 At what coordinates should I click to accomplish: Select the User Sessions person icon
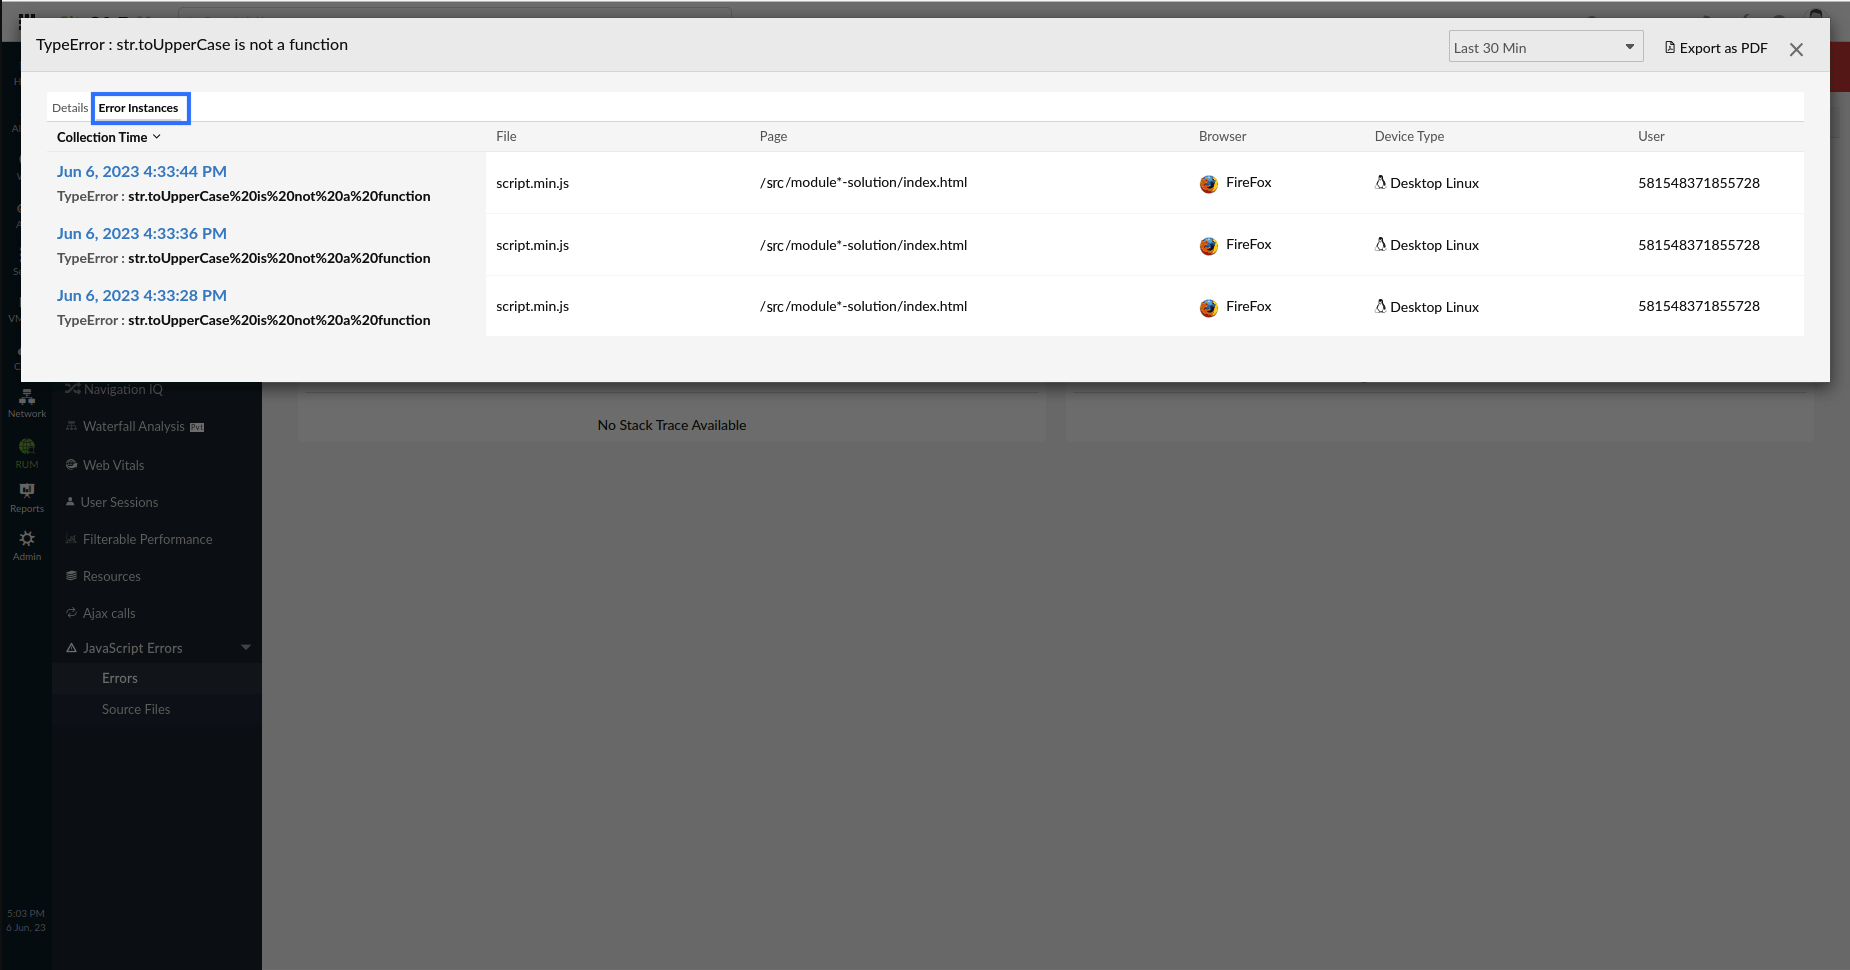71,501
